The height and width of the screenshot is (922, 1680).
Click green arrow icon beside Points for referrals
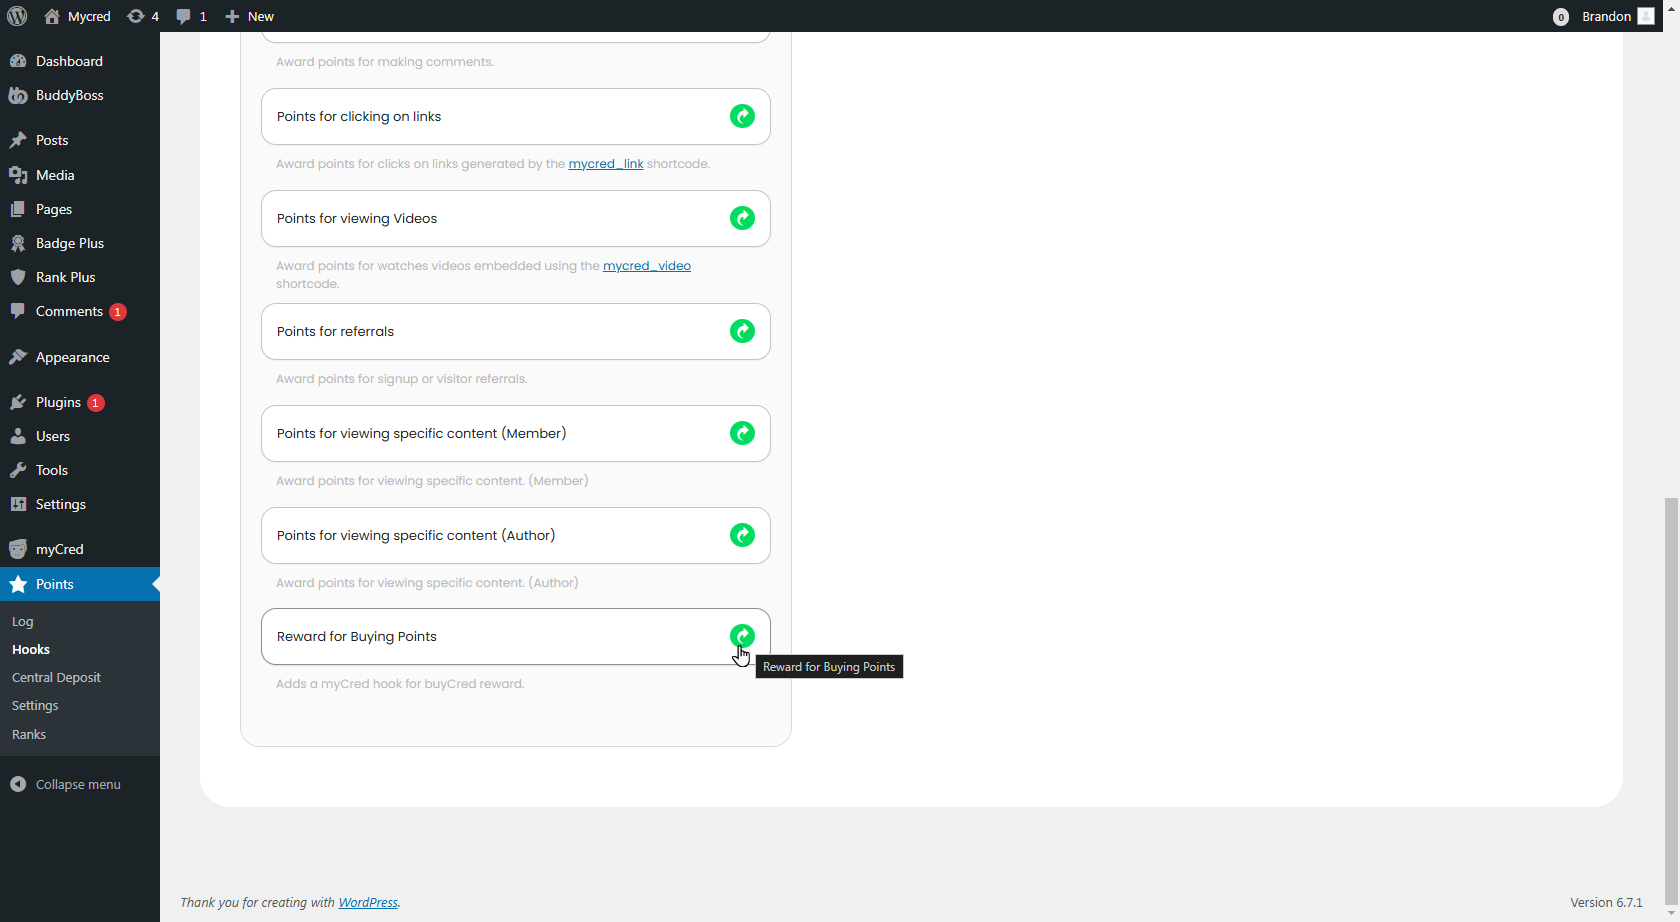click(742, 332)
